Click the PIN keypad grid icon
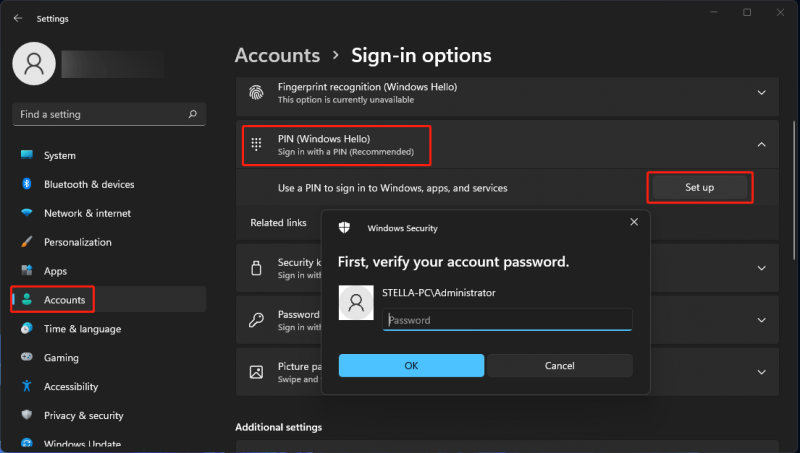Viewport: 800px width, 453px height. pos(256,144)
